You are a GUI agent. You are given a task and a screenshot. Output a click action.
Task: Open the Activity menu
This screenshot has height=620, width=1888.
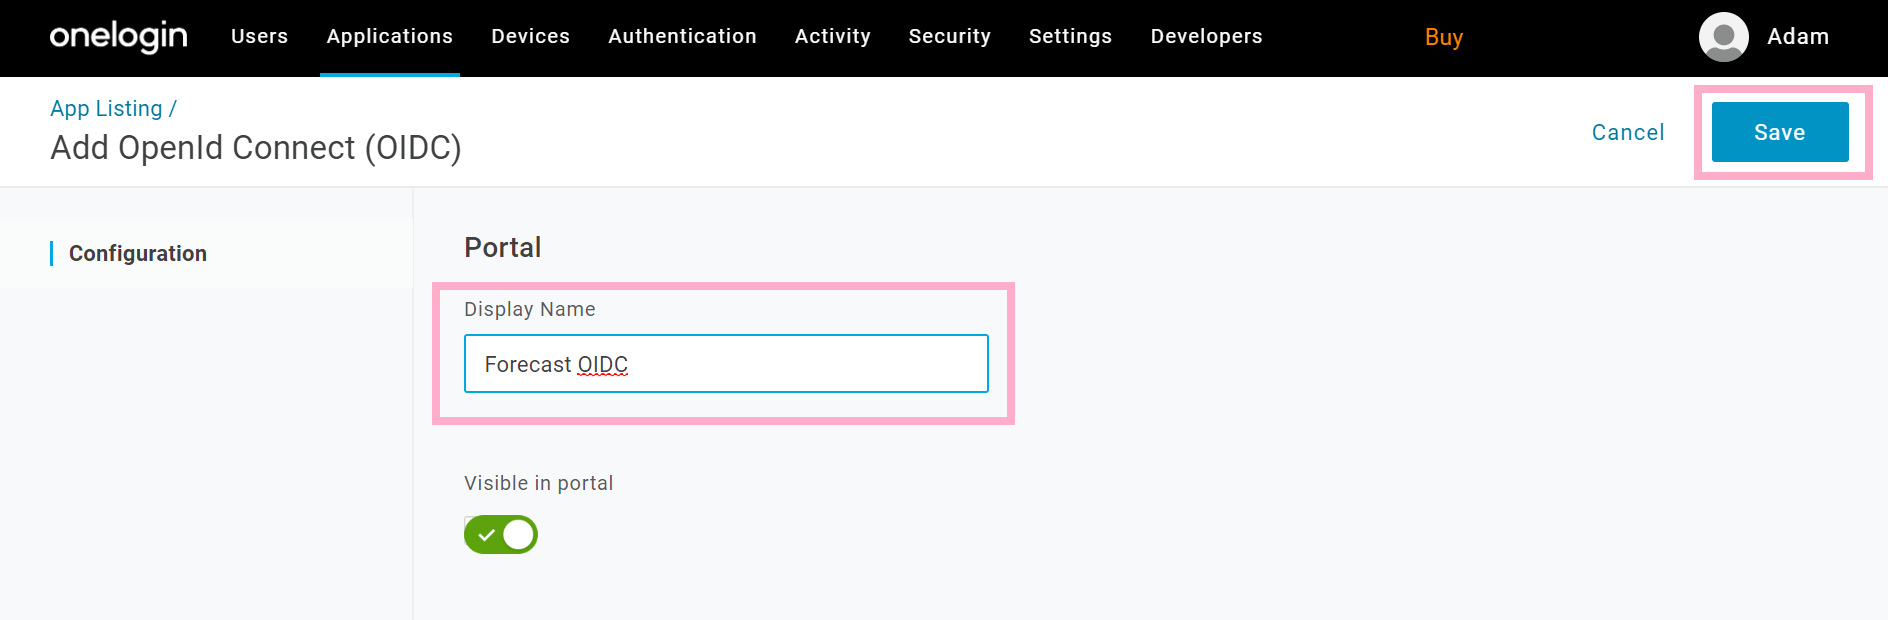pos(833,36)
